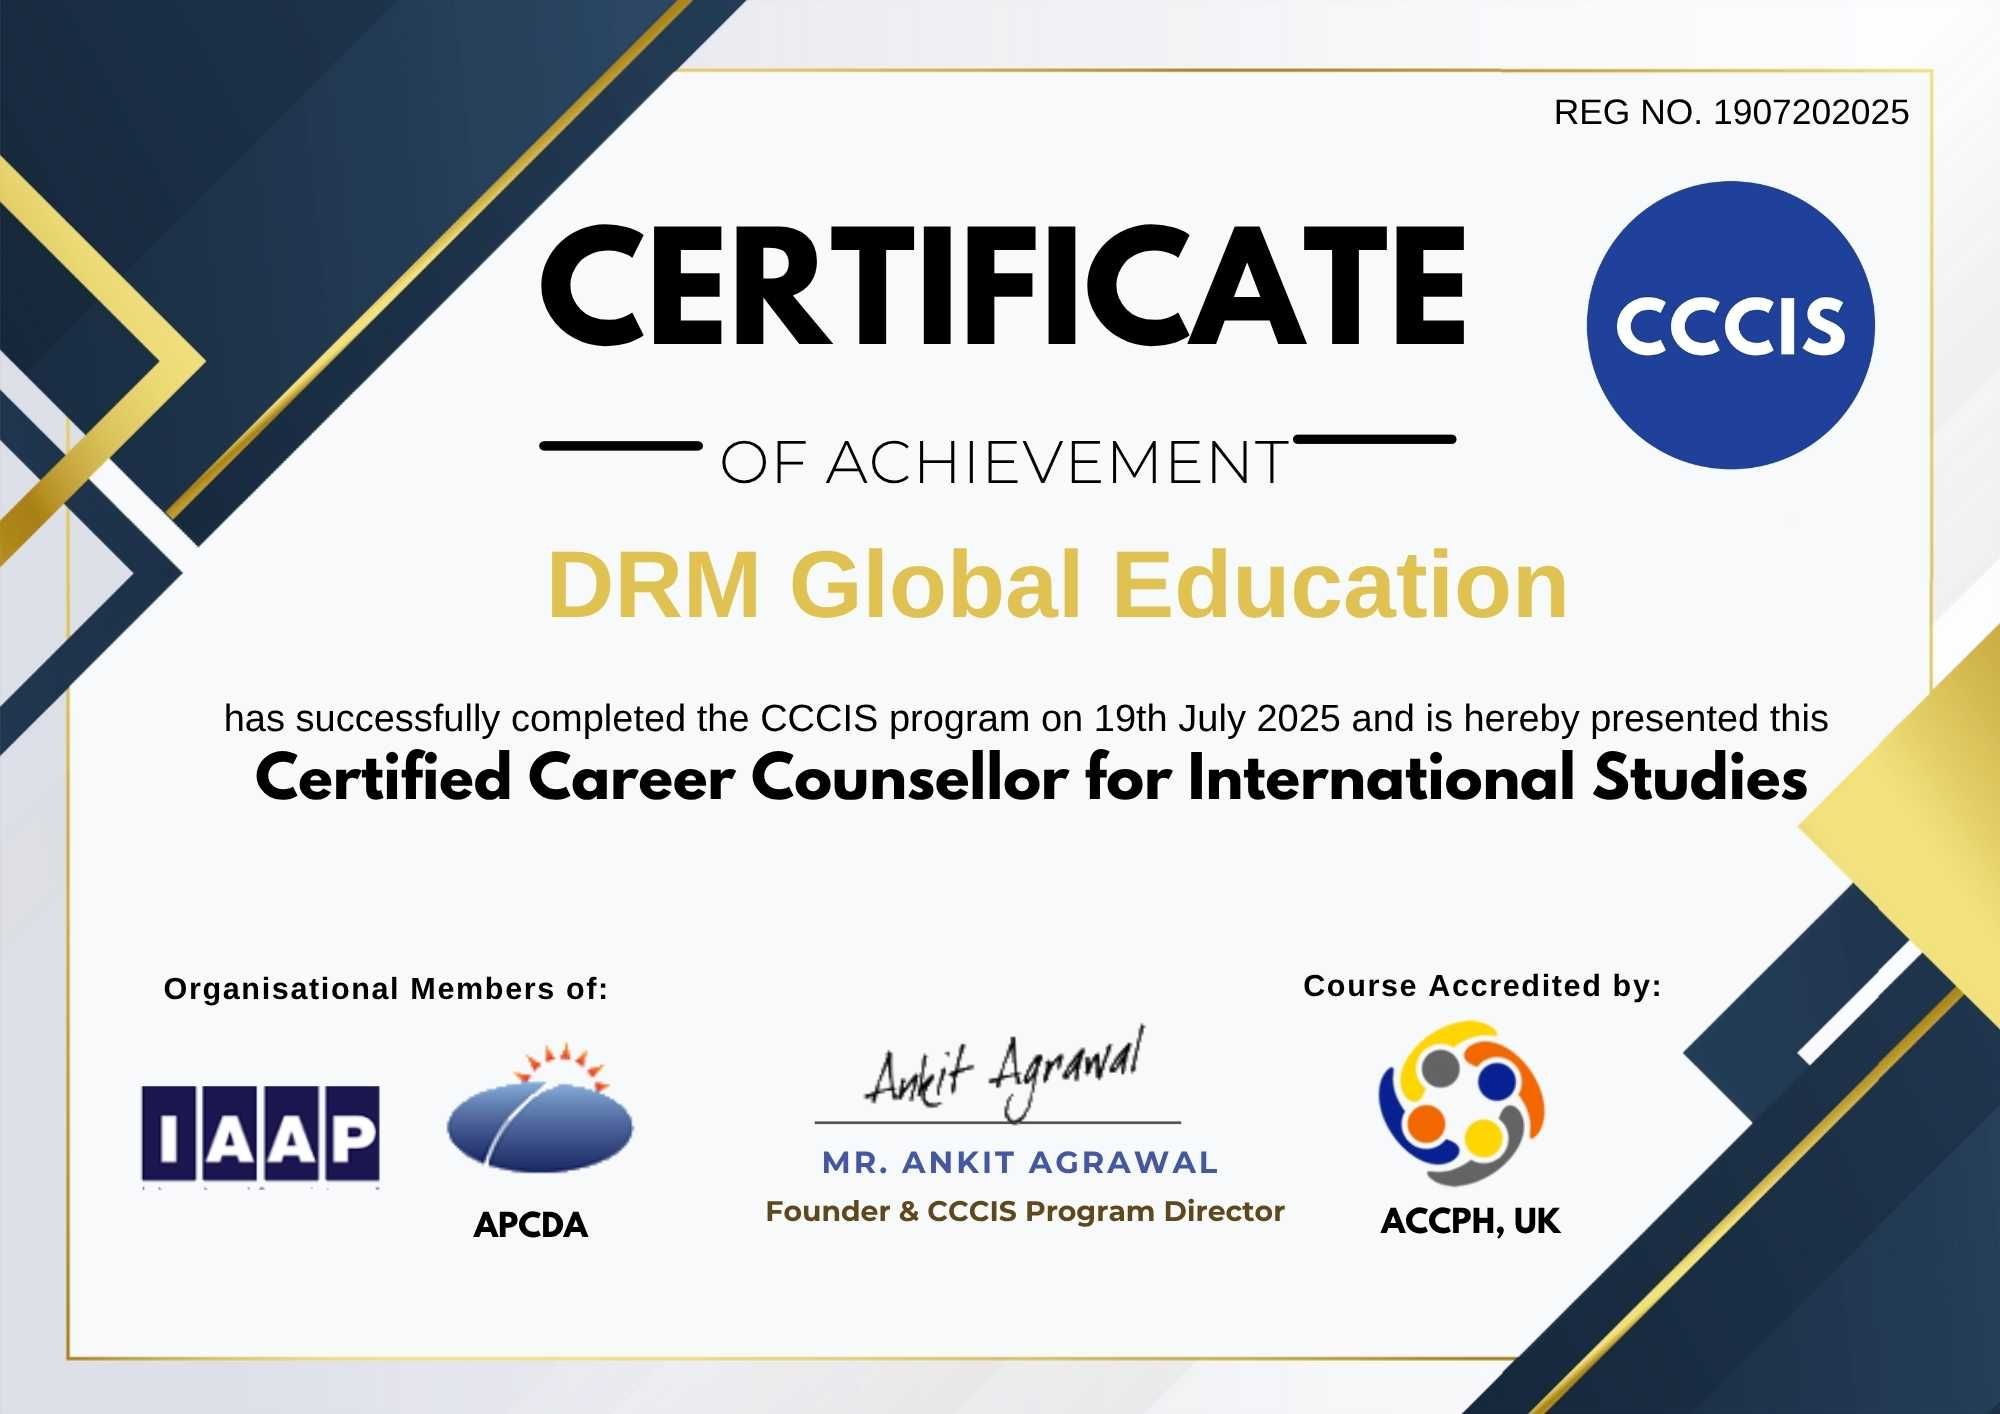Click the Founder & CCCIS Program Director text

(x=1024, y=1211)
